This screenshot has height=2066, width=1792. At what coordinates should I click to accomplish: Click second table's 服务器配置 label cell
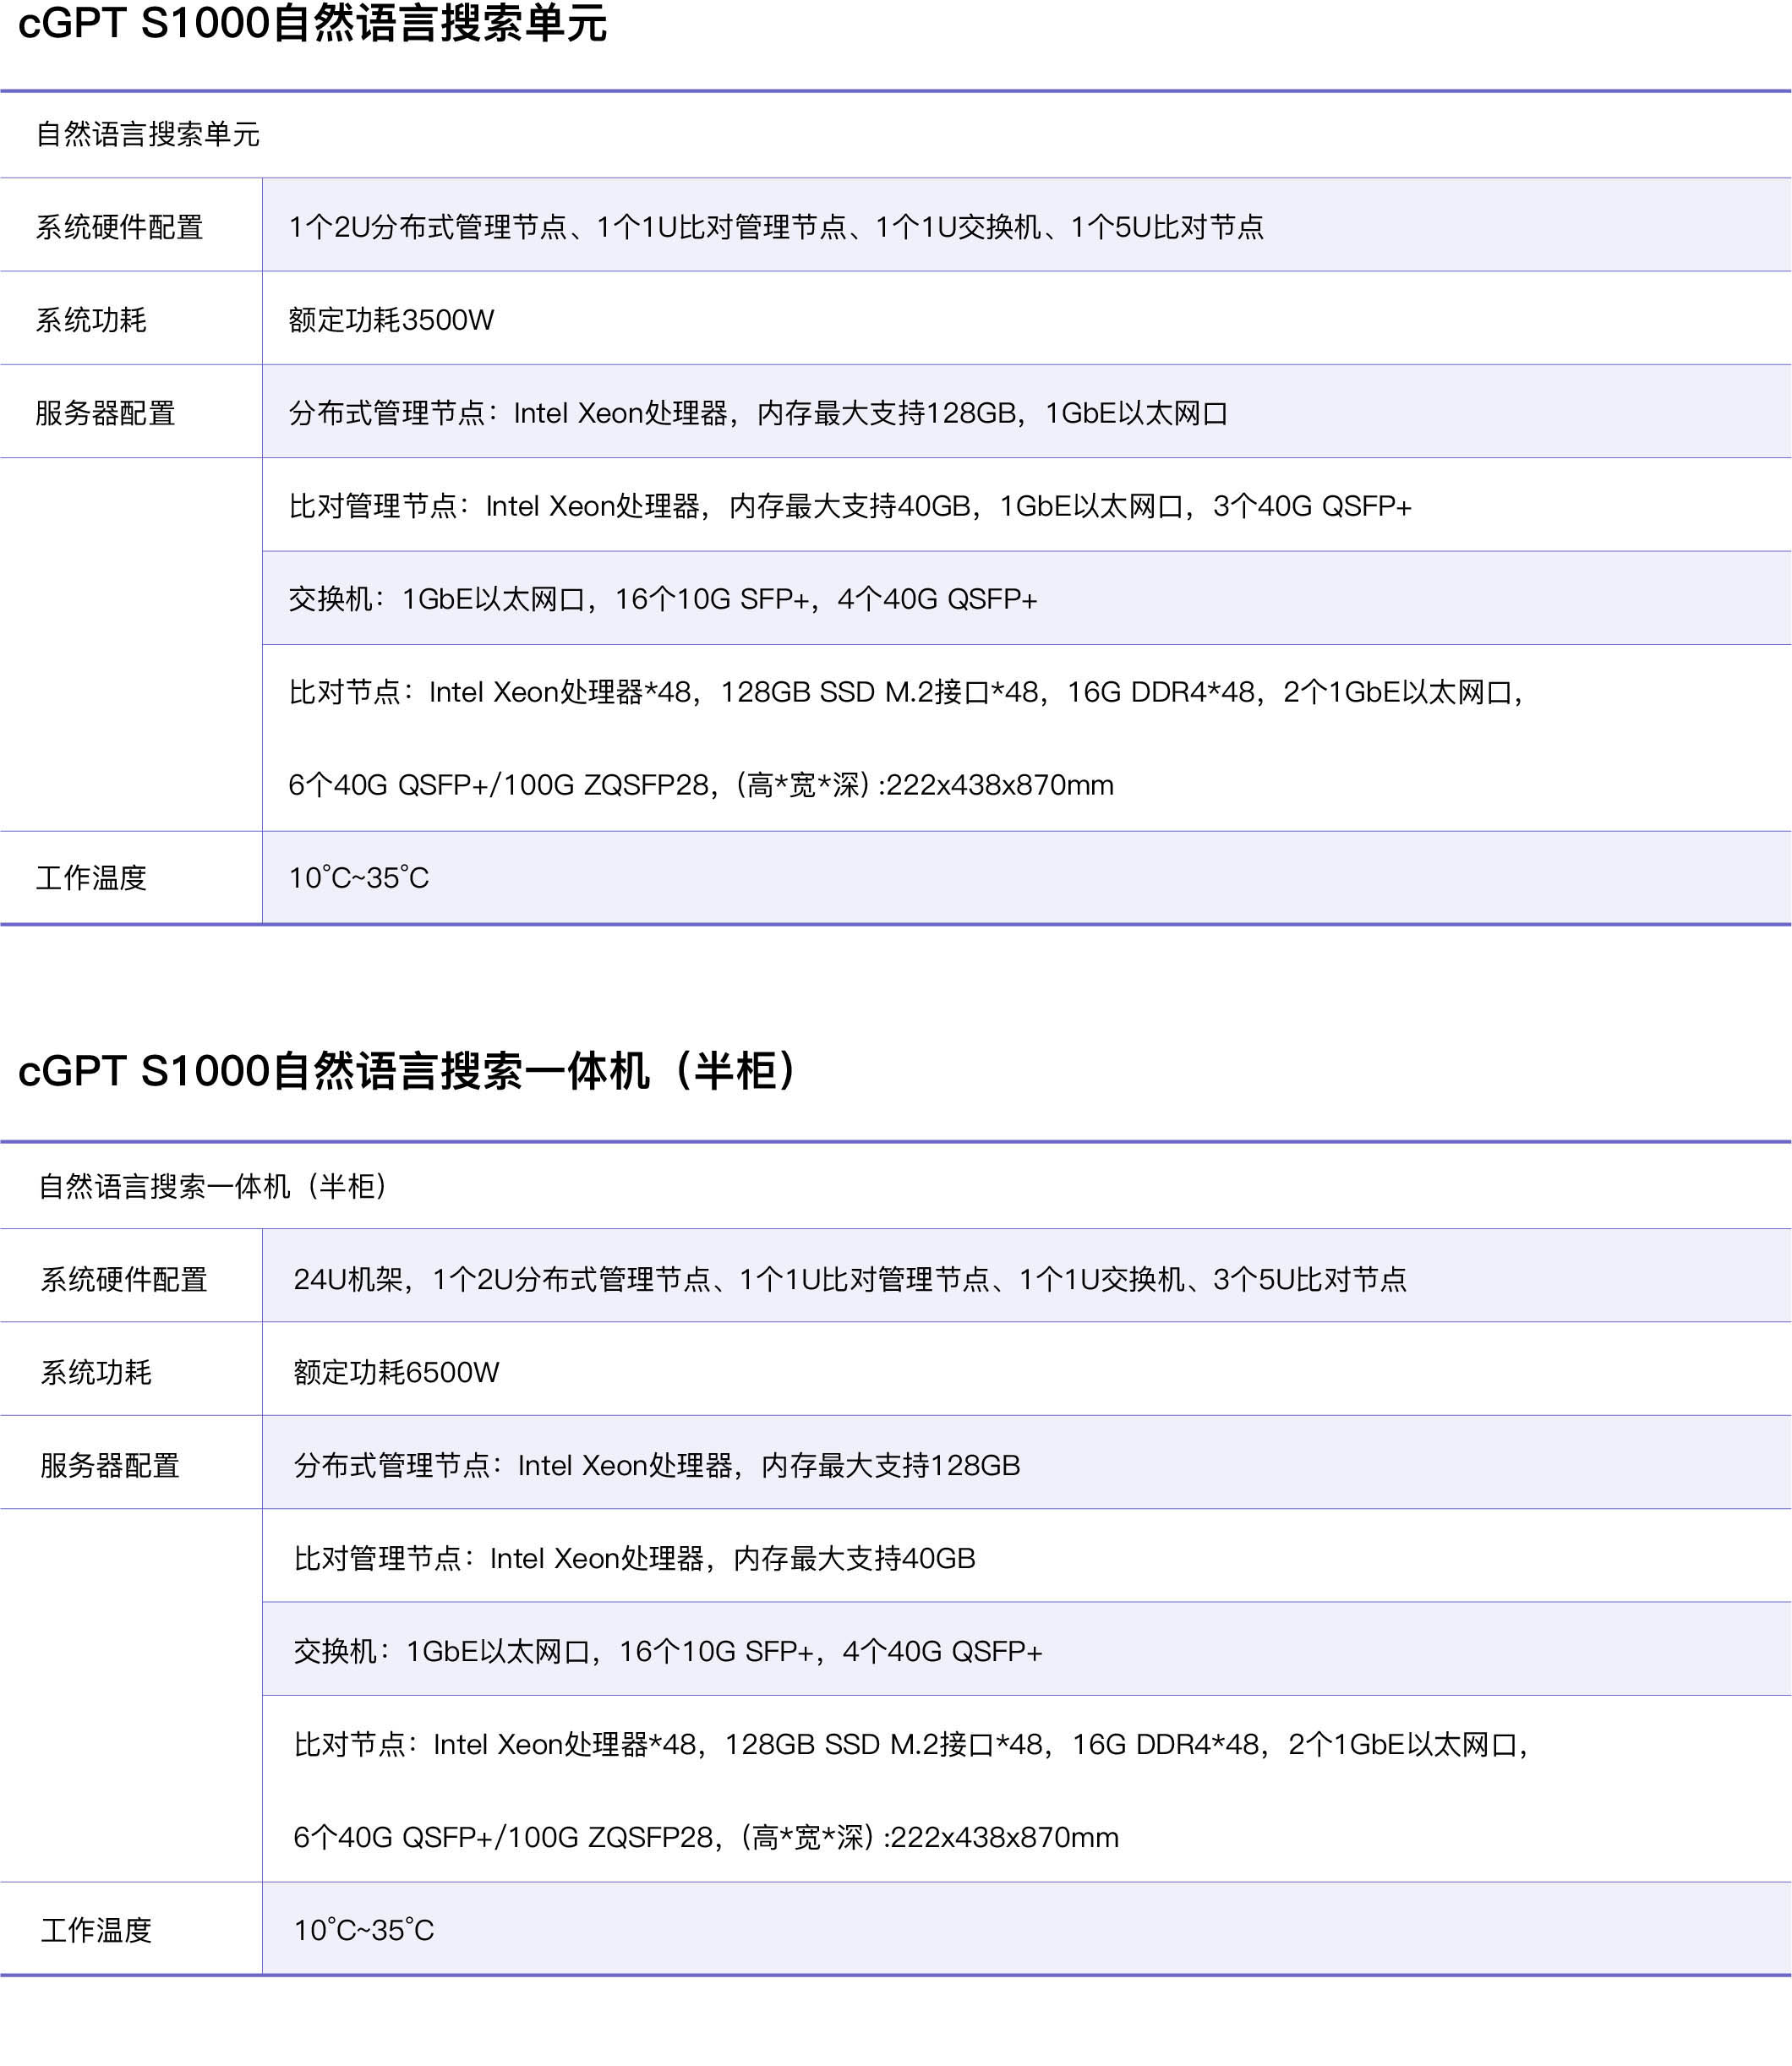point(110,1465)
